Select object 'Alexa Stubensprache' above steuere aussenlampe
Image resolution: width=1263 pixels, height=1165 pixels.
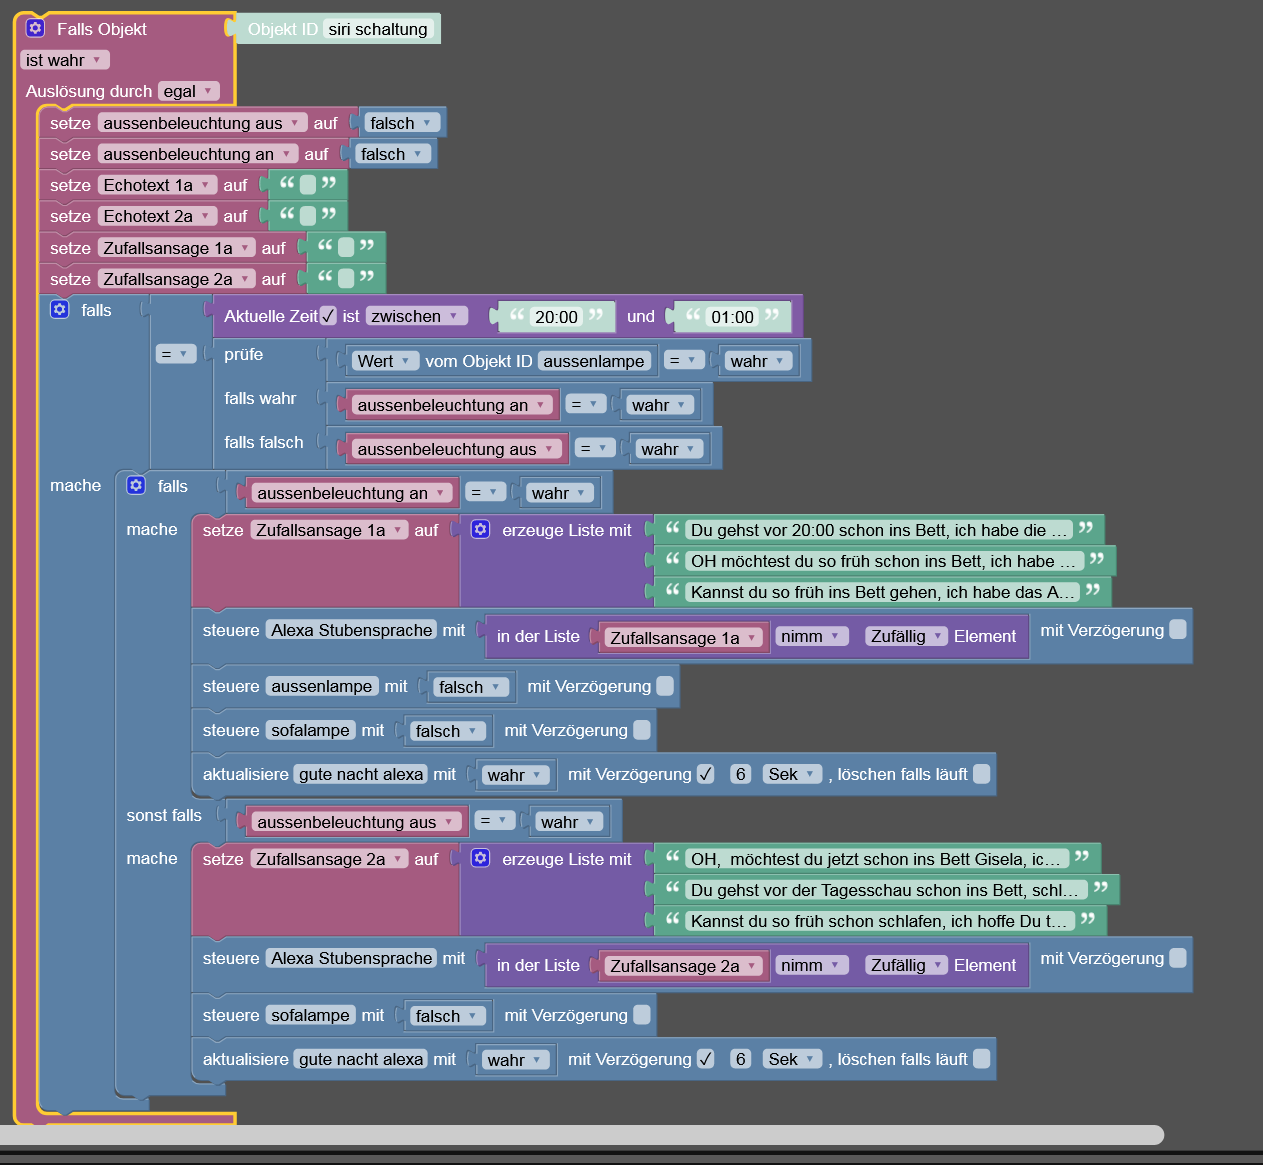coord(352,630)
